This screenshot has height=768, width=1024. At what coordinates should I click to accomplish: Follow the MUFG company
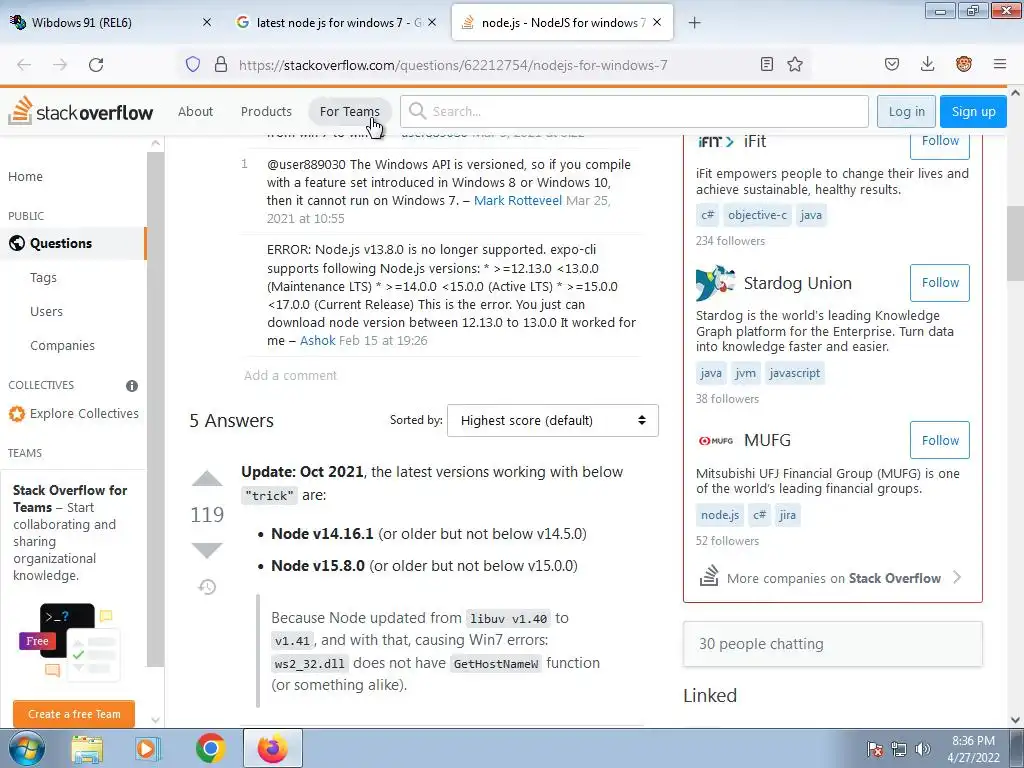click(940, 440)
